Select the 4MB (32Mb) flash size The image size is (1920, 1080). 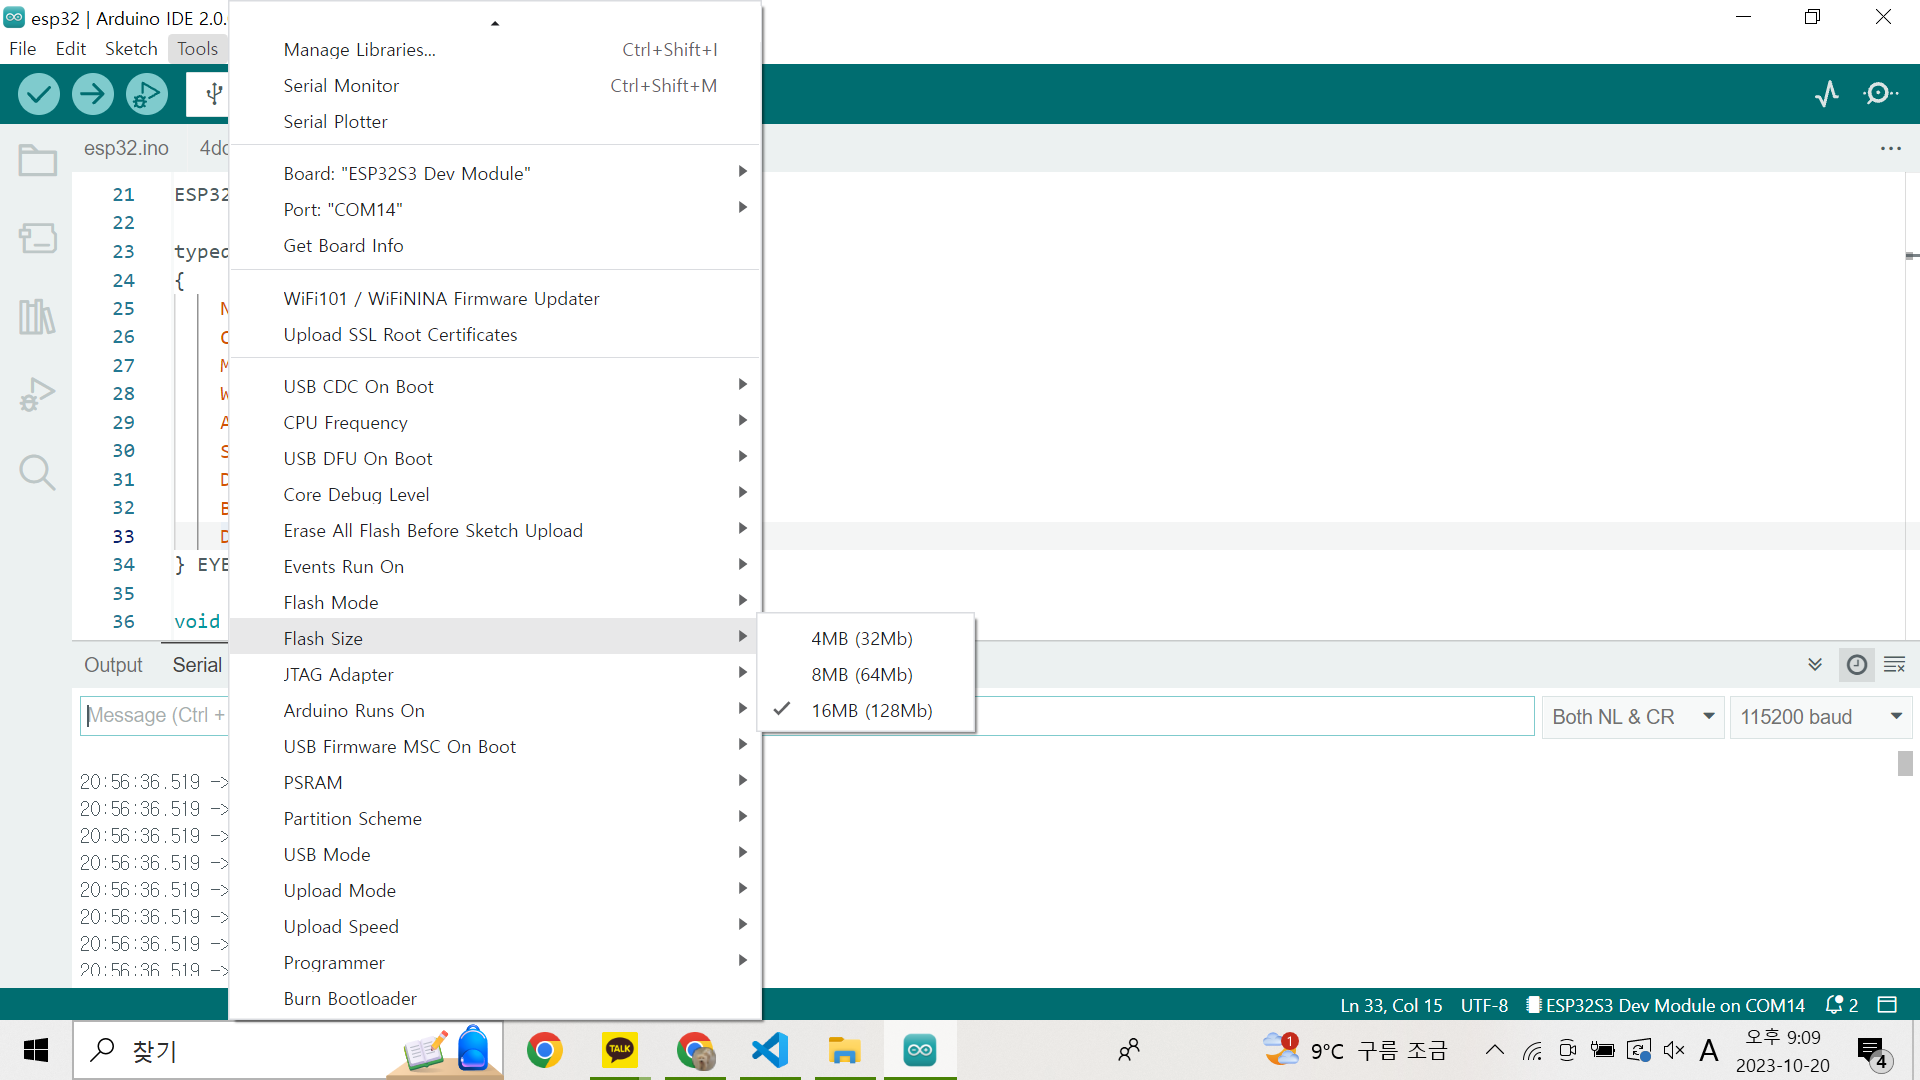click(x=866, y=638)
